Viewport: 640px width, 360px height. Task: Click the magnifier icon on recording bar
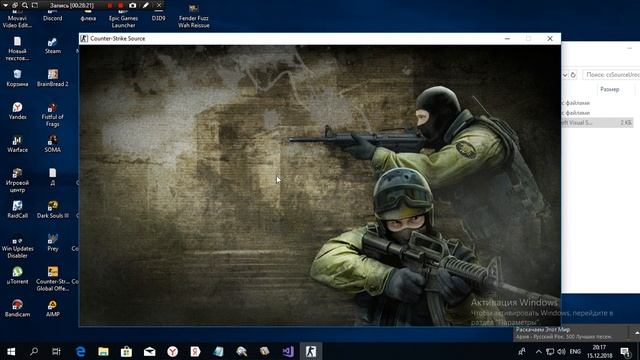click(x=25, y=5)
